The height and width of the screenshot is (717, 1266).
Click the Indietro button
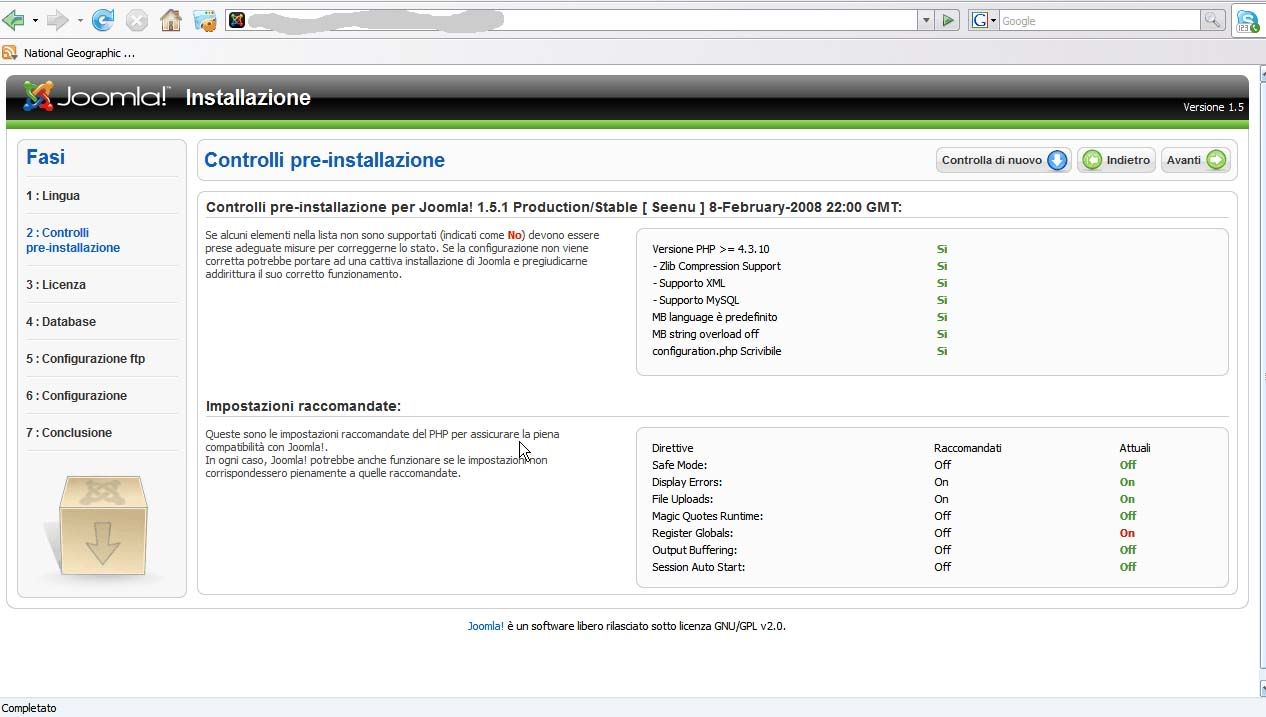[1116, 160]
